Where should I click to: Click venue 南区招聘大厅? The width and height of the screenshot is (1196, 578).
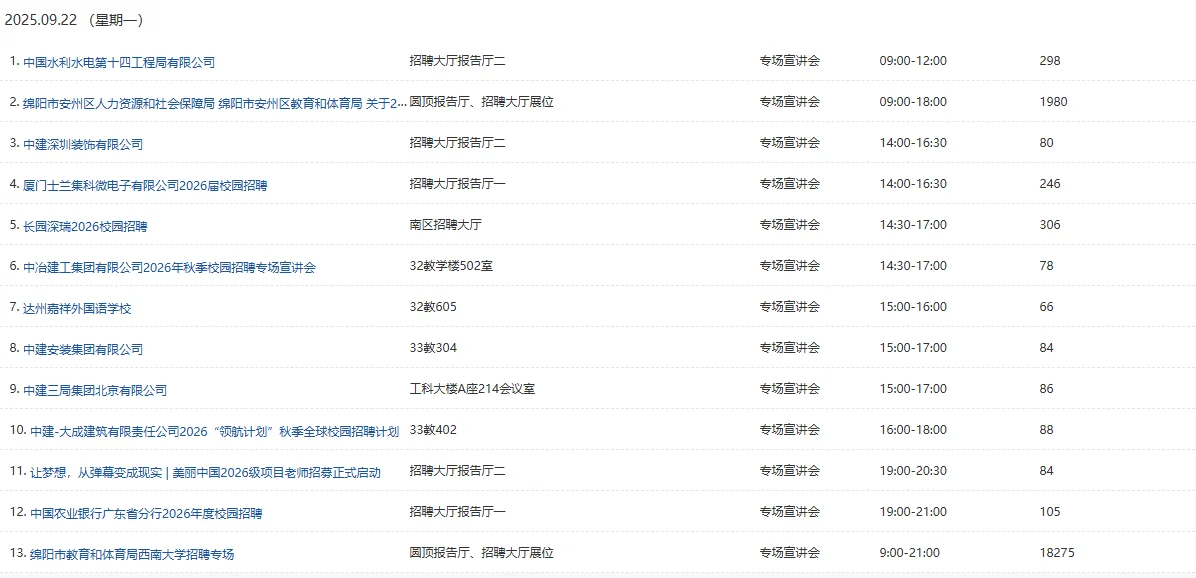[x=446, y=224]
